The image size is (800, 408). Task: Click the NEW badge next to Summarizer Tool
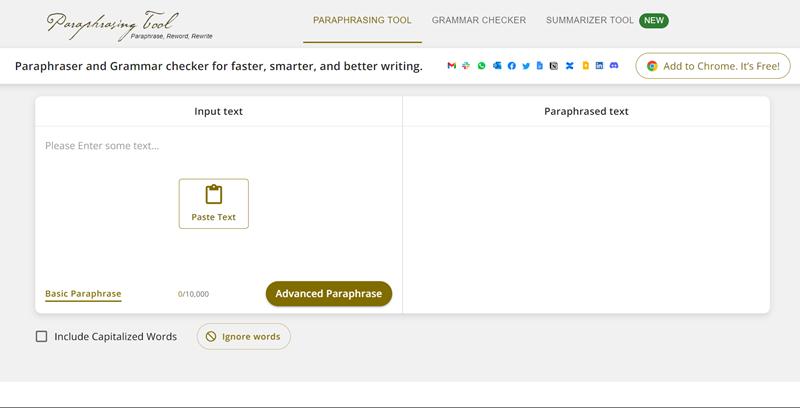click(654, 20)
